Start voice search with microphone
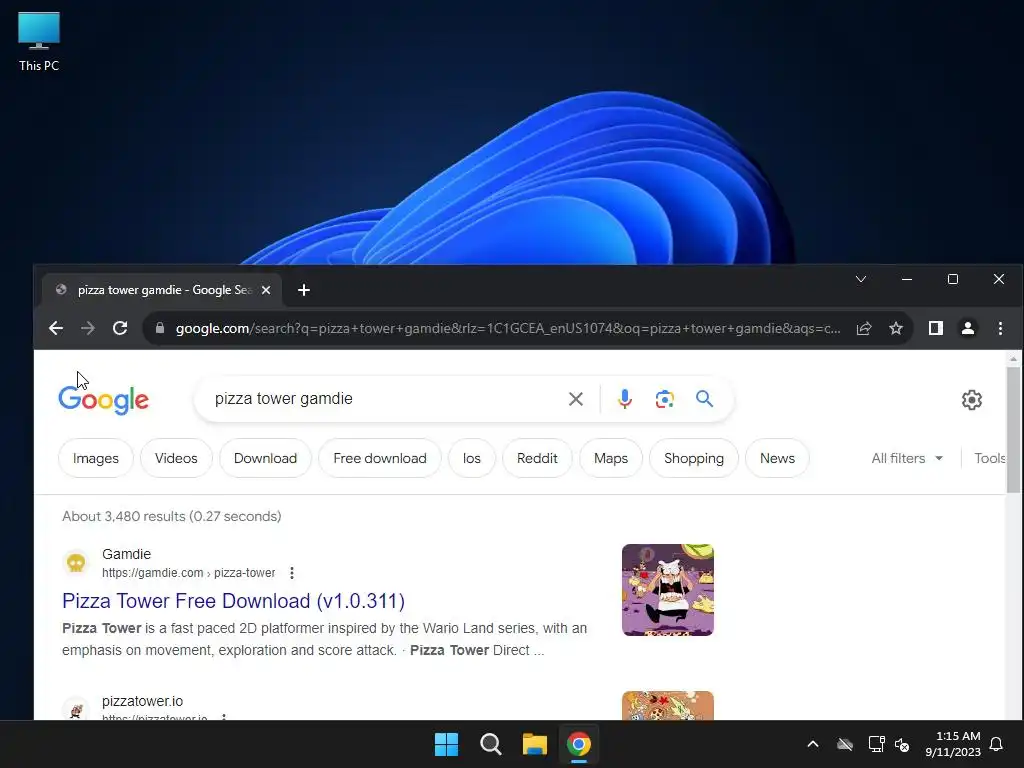This screenshot has width=1024, height=768. pos(624,399)
